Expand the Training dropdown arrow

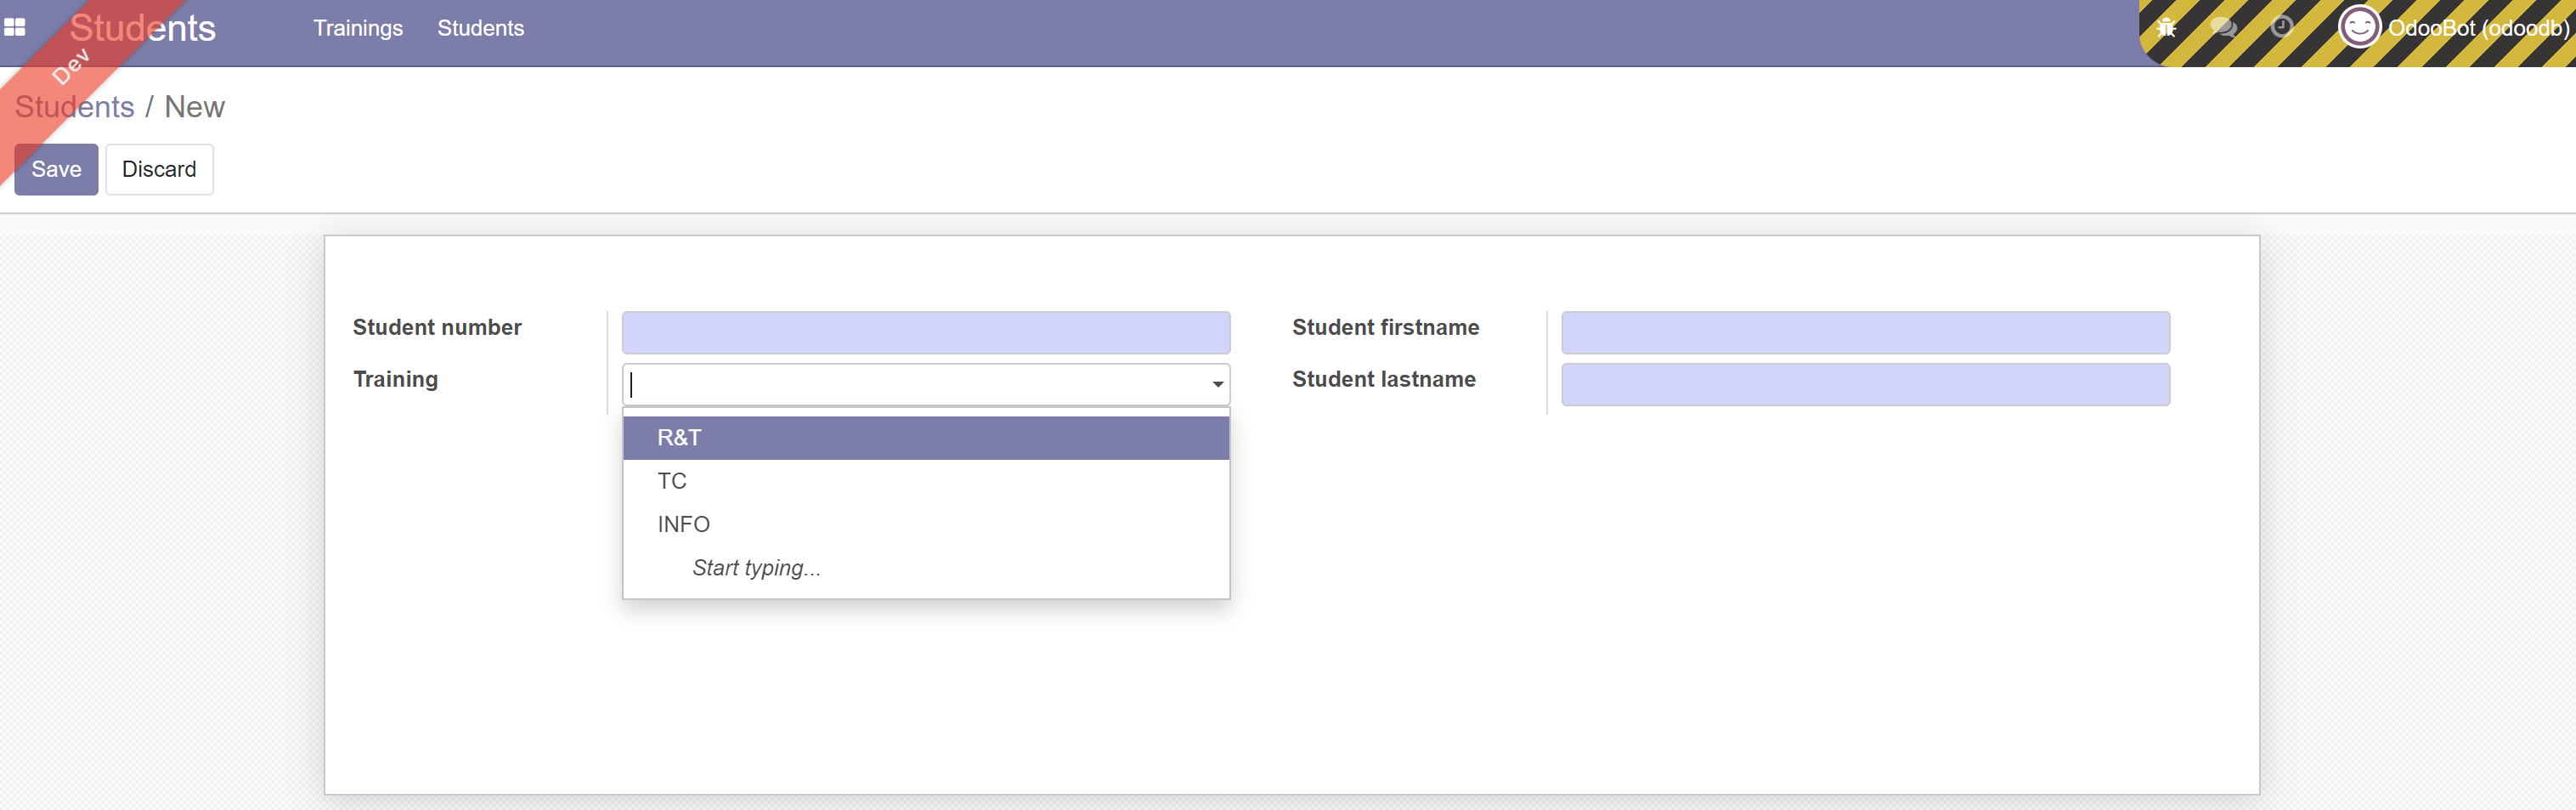pos(1216,383)
